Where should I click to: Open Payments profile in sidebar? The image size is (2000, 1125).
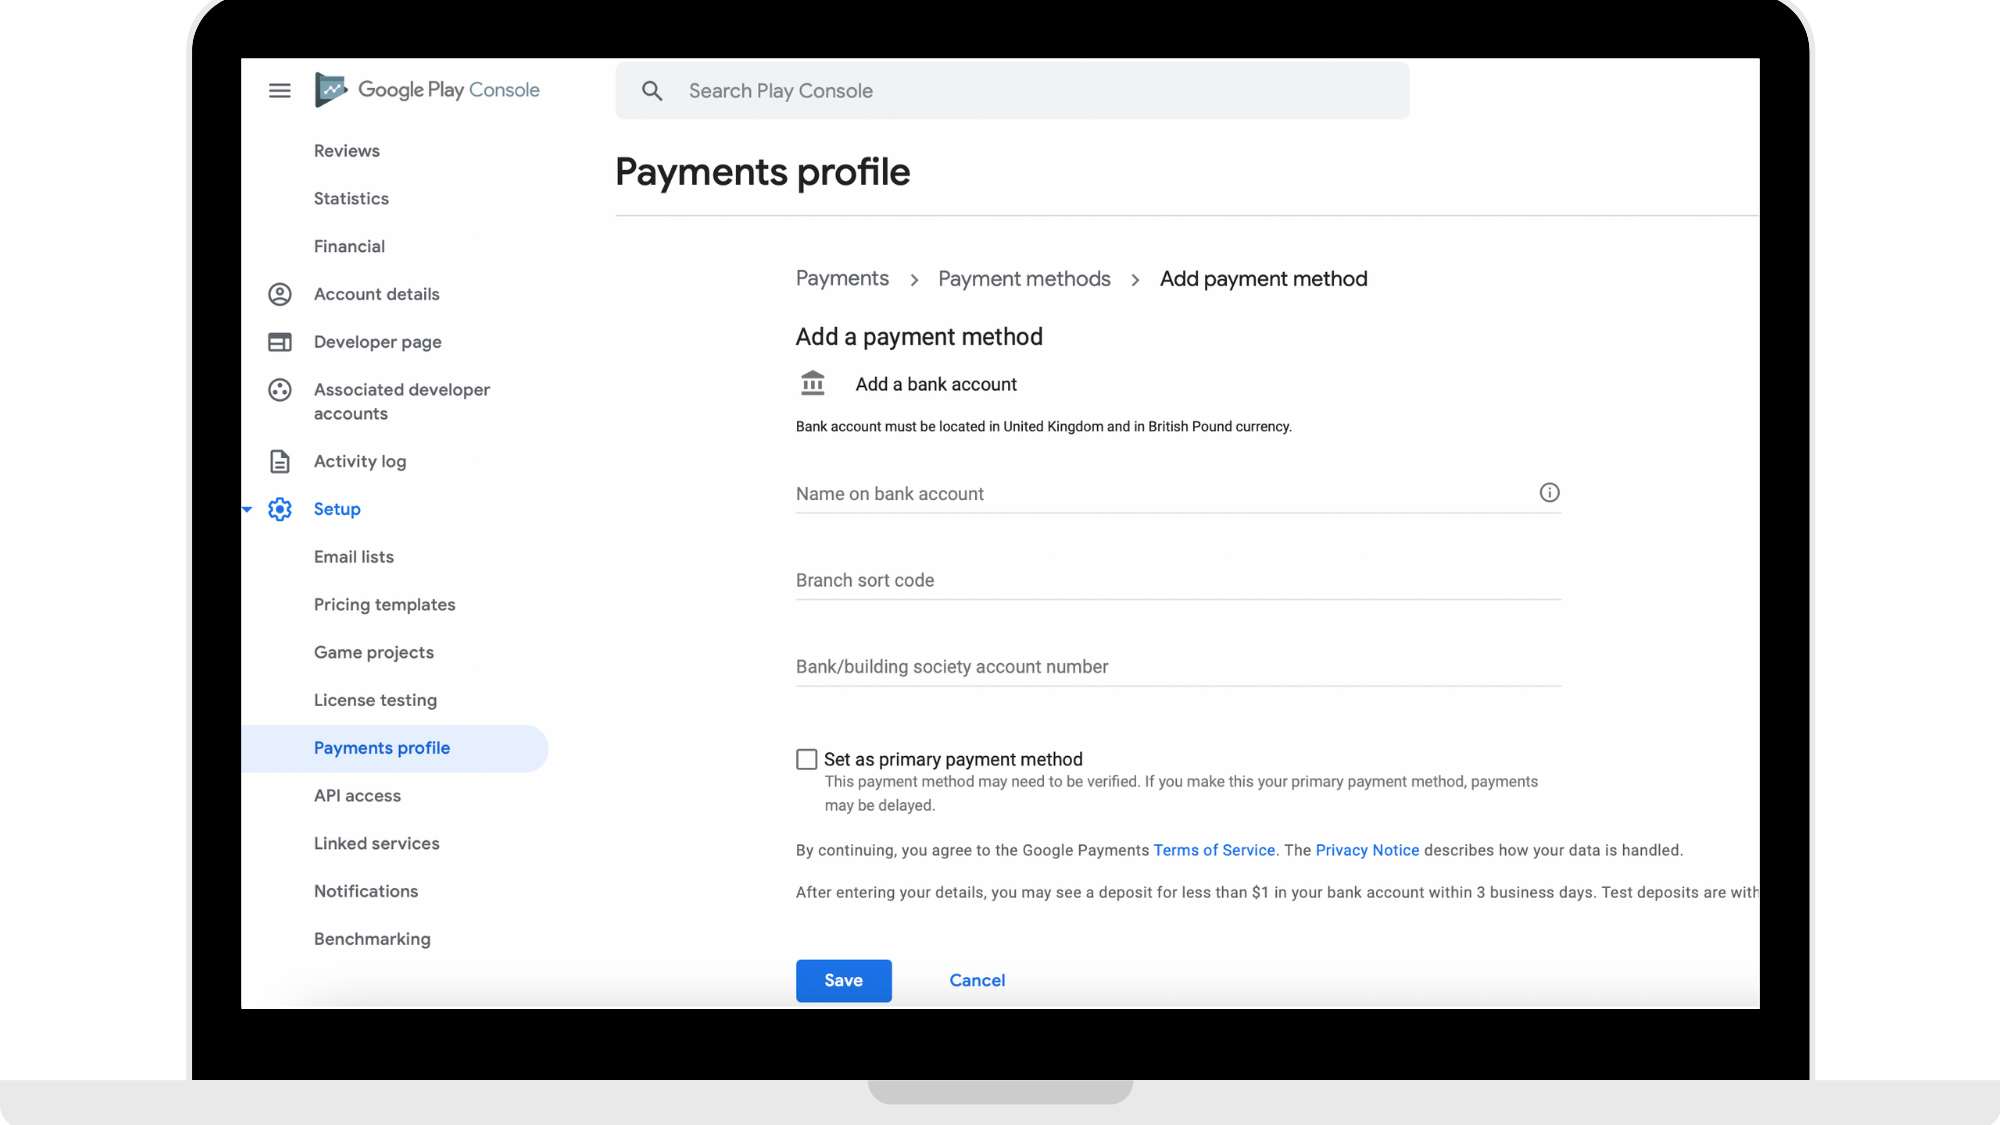click(x=382, y=748)
